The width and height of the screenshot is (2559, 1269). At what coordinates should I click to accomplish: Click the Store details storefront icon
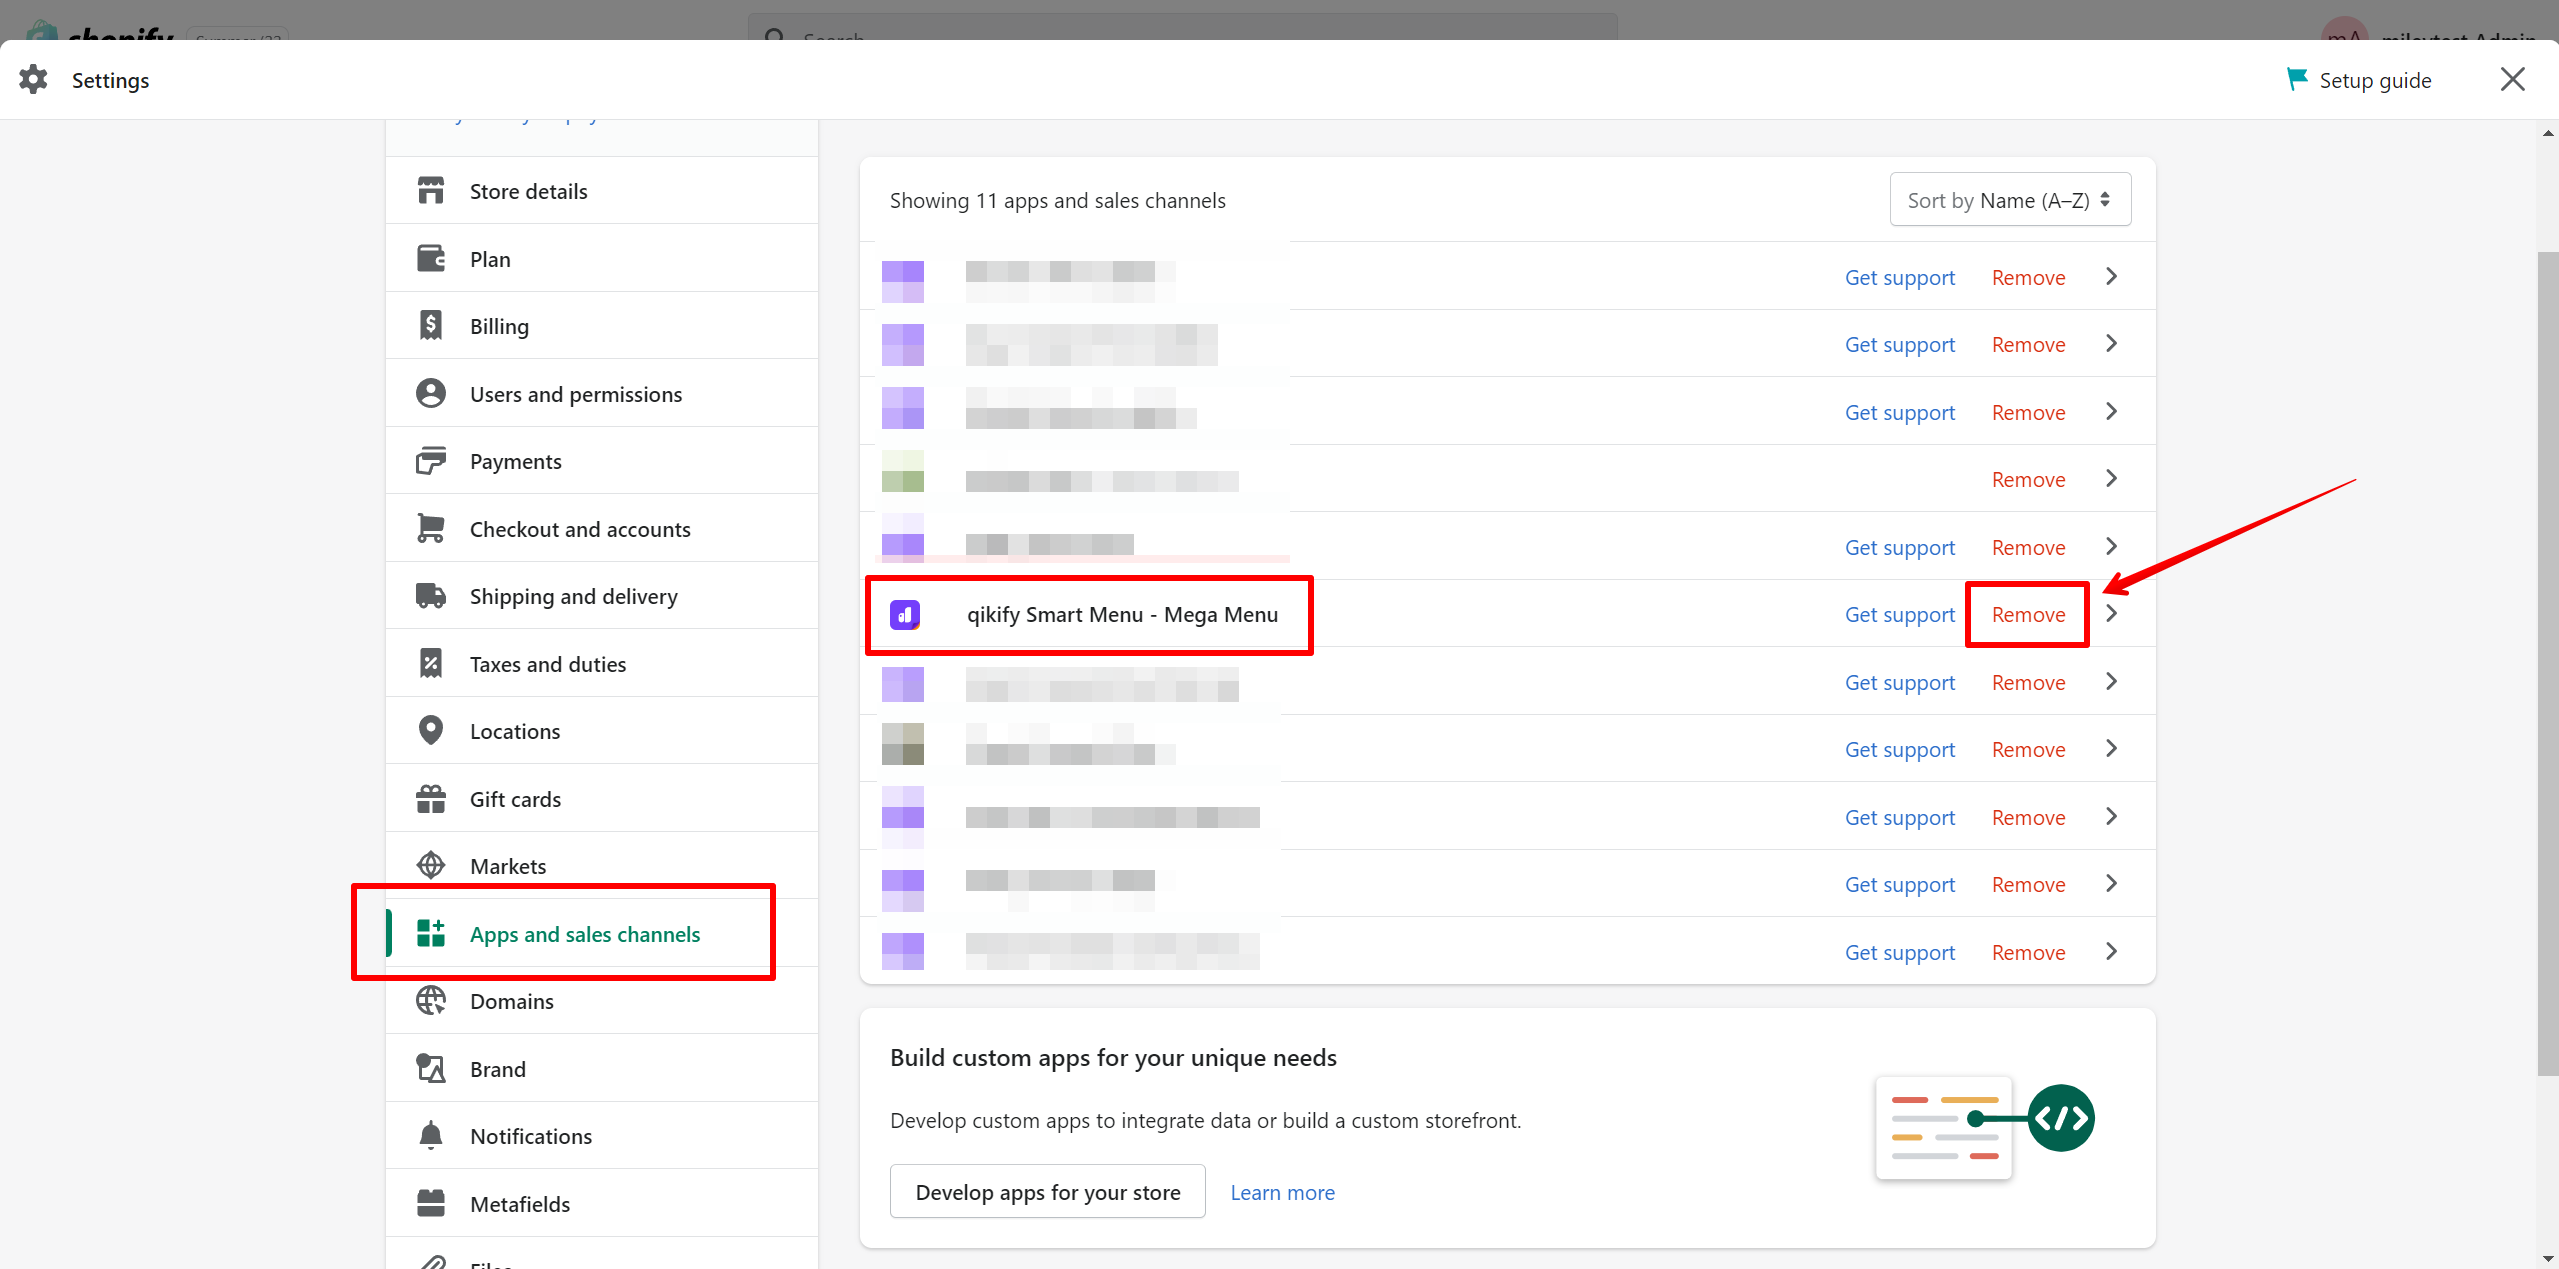431,191
